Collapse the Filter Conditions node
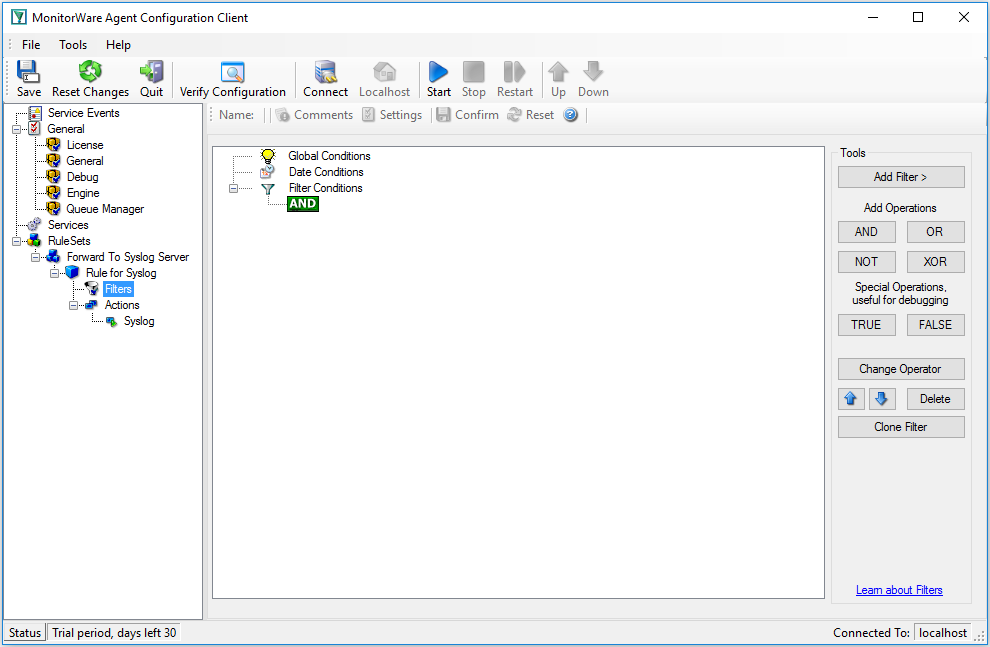Viewport: 990px width, 647px height. [x=233, y=189]
